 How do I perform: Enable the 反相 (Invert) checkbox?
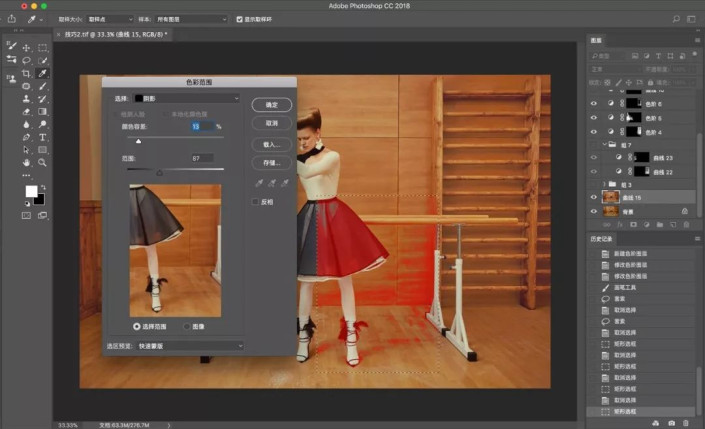(256, 201)
